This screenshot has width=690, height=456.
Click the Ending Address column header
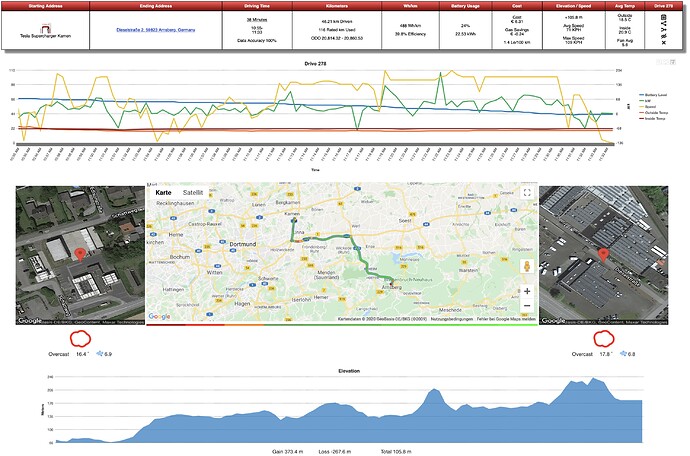(x=156, y=6)
